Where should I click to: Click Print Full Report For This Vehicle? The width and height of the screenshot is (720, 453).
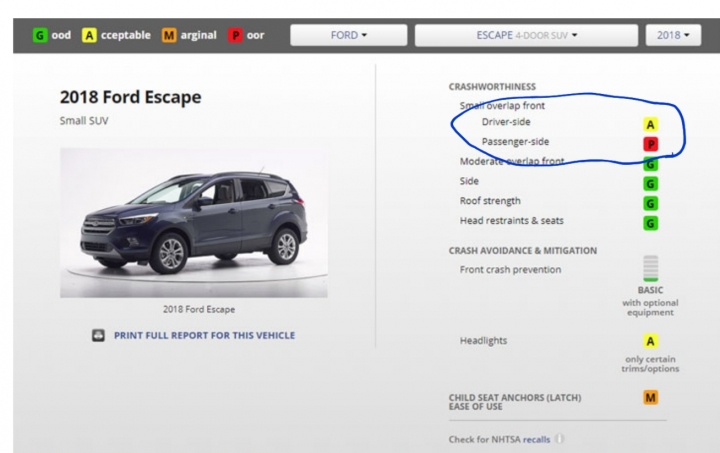(204, 336)
